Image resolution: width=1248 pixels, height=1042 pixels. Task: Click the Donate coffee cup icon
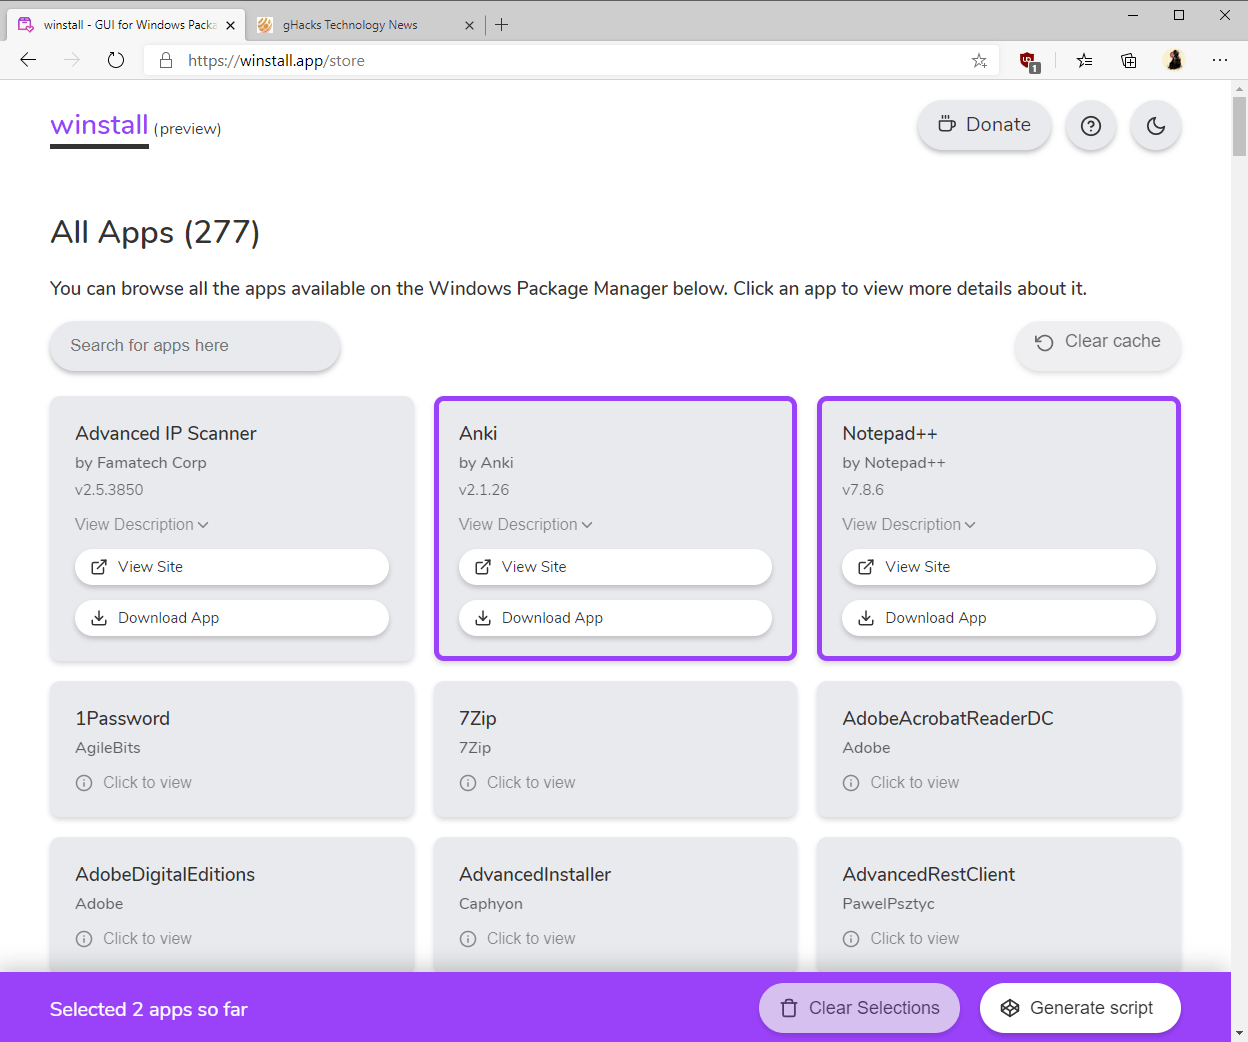point(947,124)
